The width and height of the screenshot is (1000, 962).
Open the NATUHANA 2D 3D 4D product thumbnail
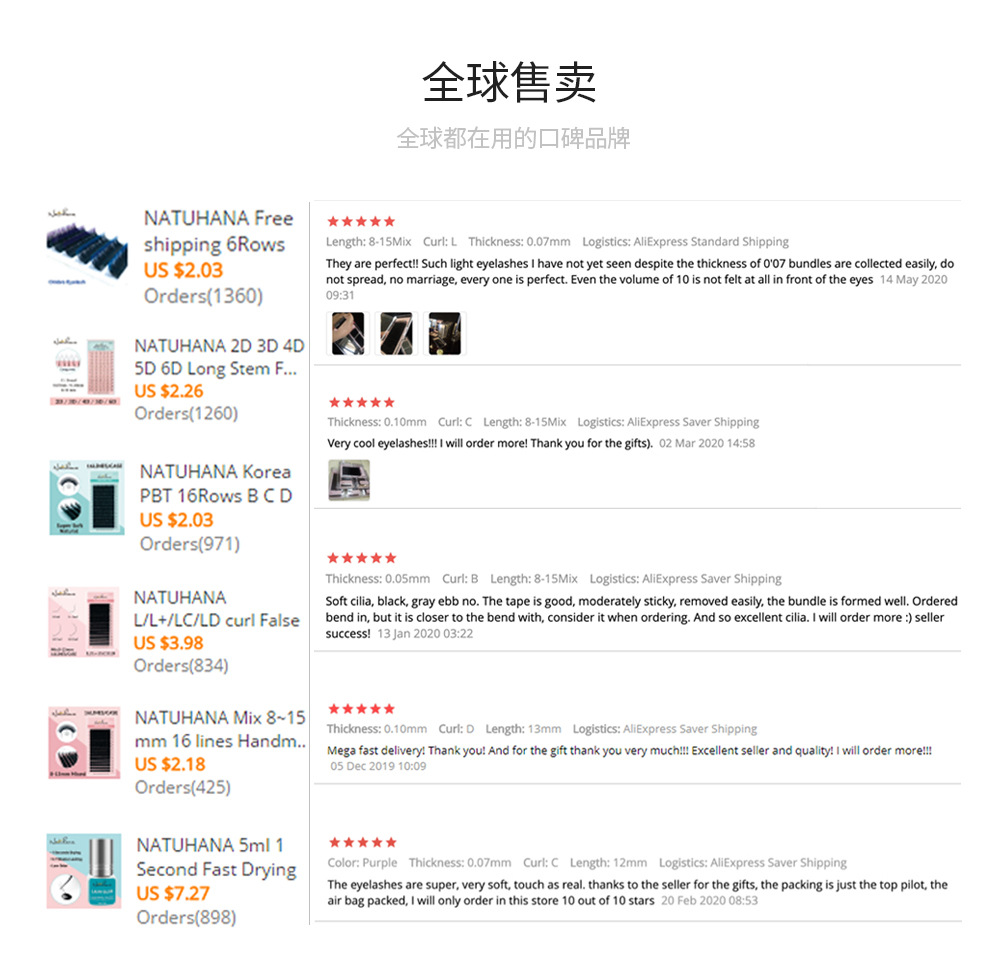(85, 371)
